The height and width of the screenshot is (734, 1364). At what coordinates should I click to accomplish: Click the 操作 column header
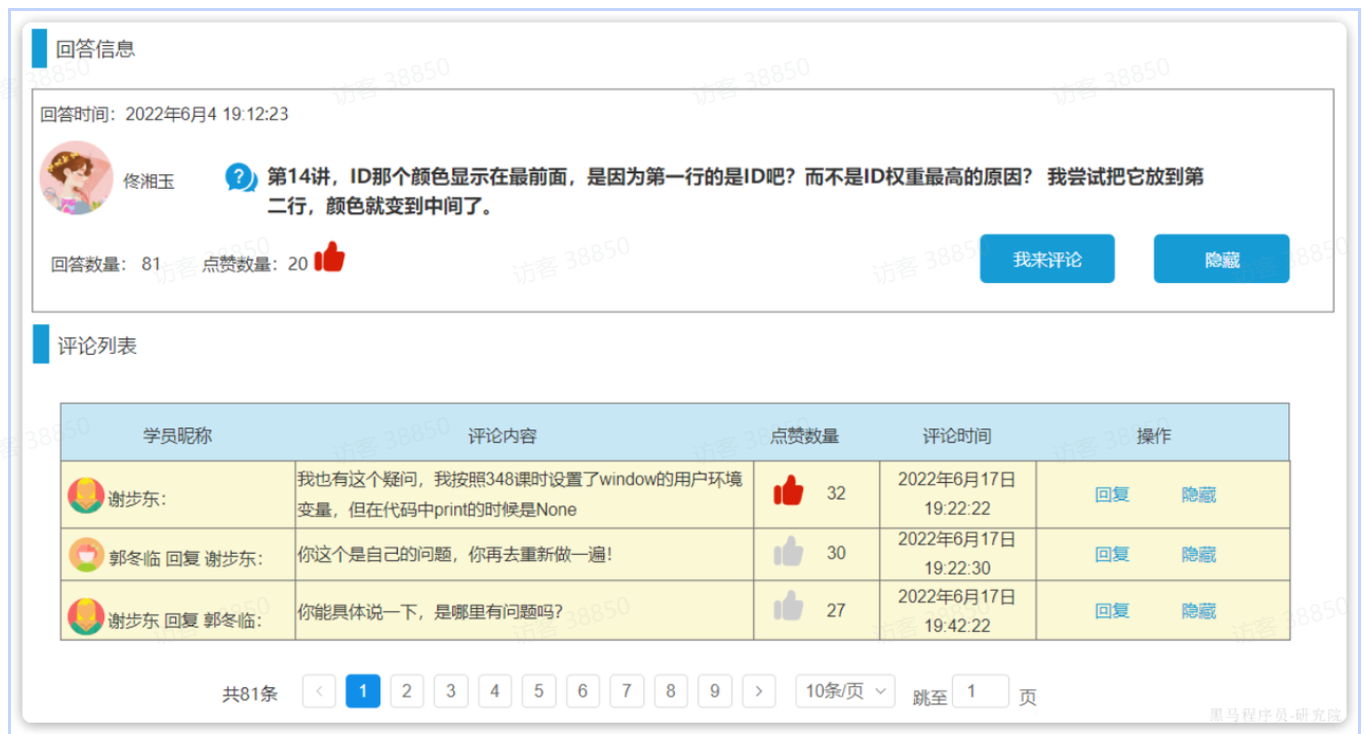tap(1154, 436)
